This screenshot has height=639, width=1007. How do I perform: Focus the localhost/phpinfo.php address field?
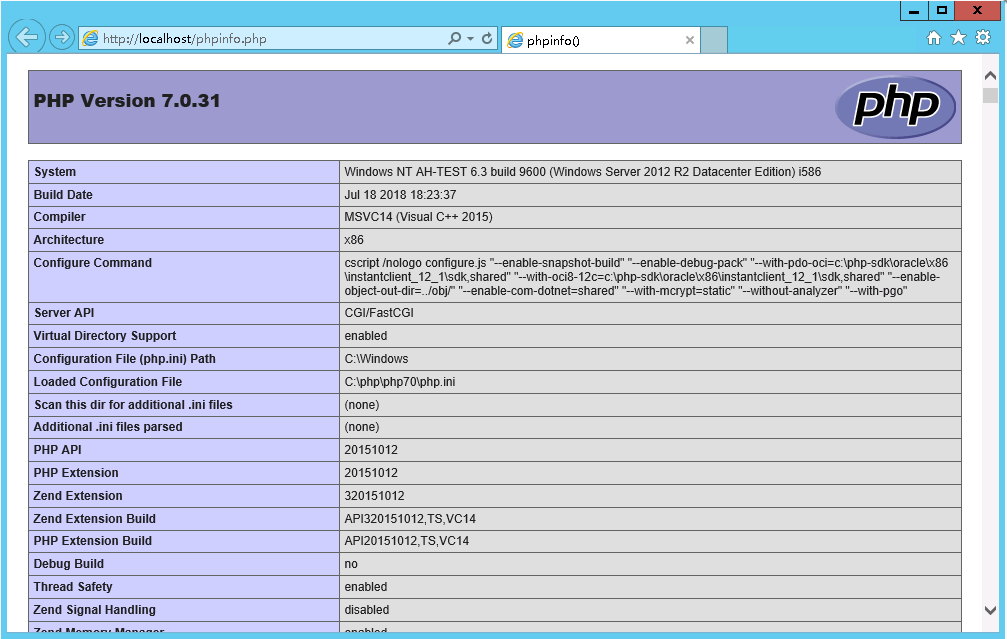[270, 39]
